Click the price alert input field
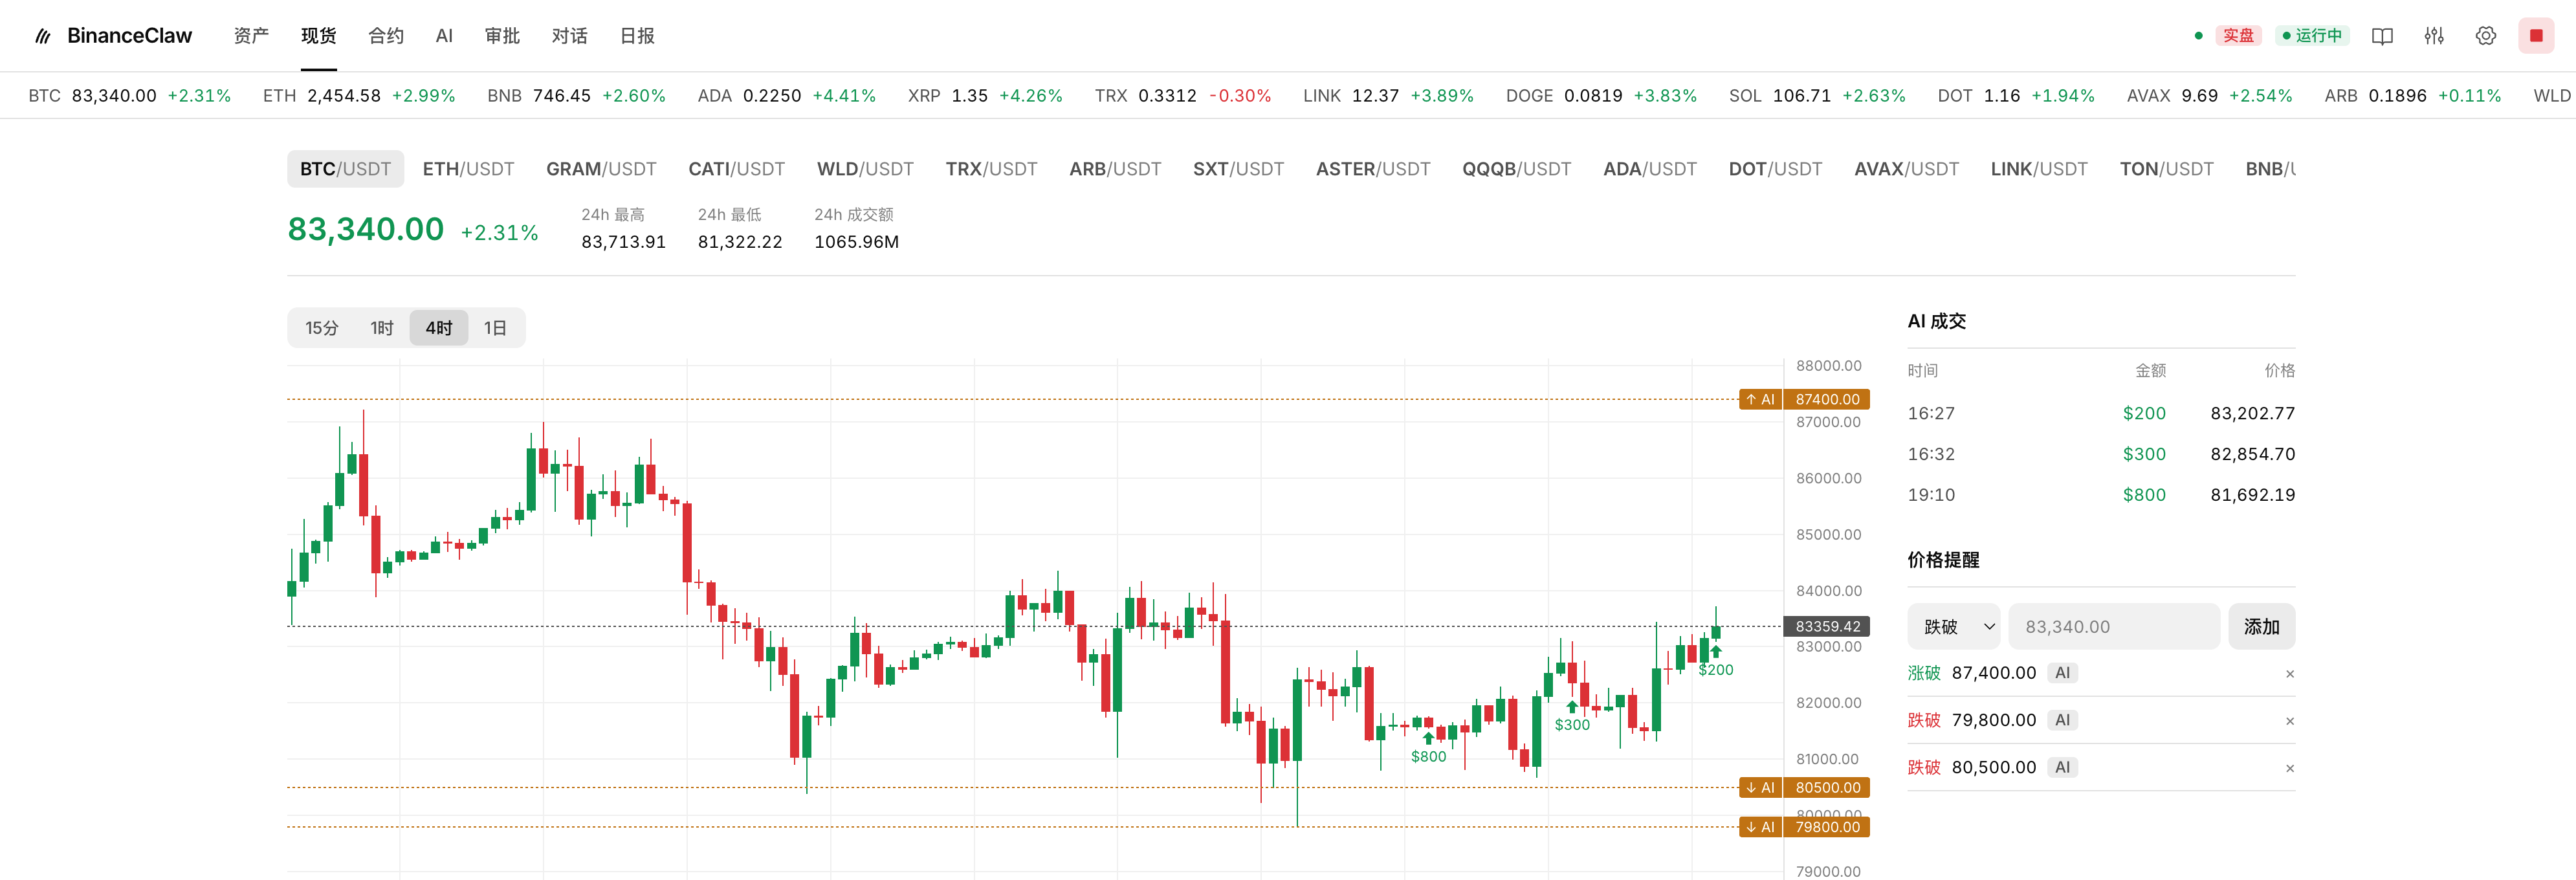This screenshot has width=2576, height=880. [x=2113, y=627]
